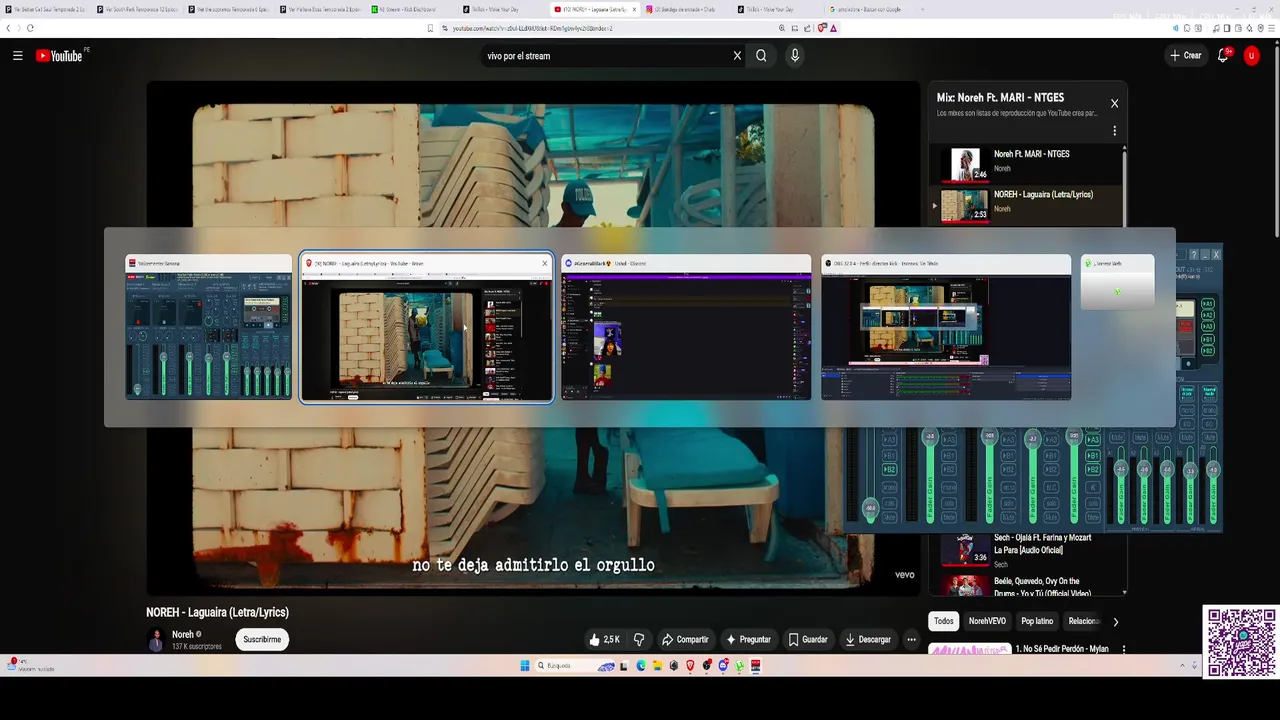Viewport: 1280px width, 720px height.
Task: Close the YouTube Brave window thumbnail
Action: [545, 263]
